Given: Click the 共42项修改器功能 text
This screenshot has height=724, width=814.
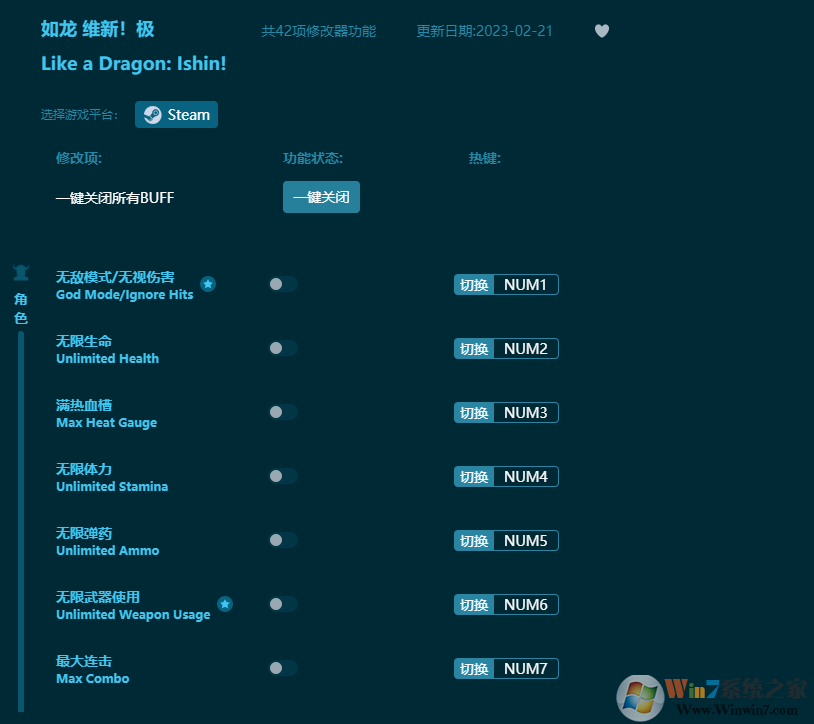Looking at the screenshot, I should tap(319, 31).
